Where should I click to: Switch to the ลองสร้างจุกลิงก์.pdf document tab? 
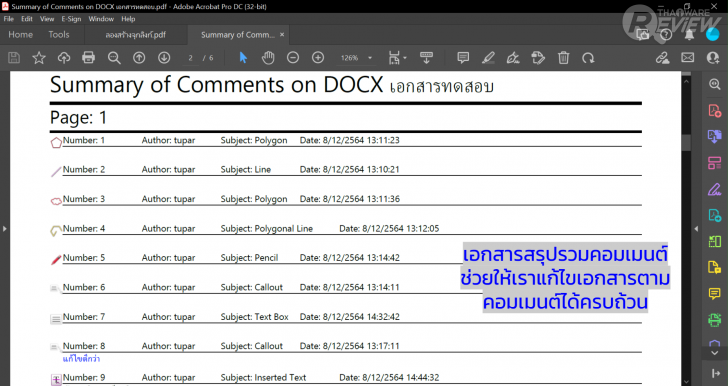pos(136,35)
